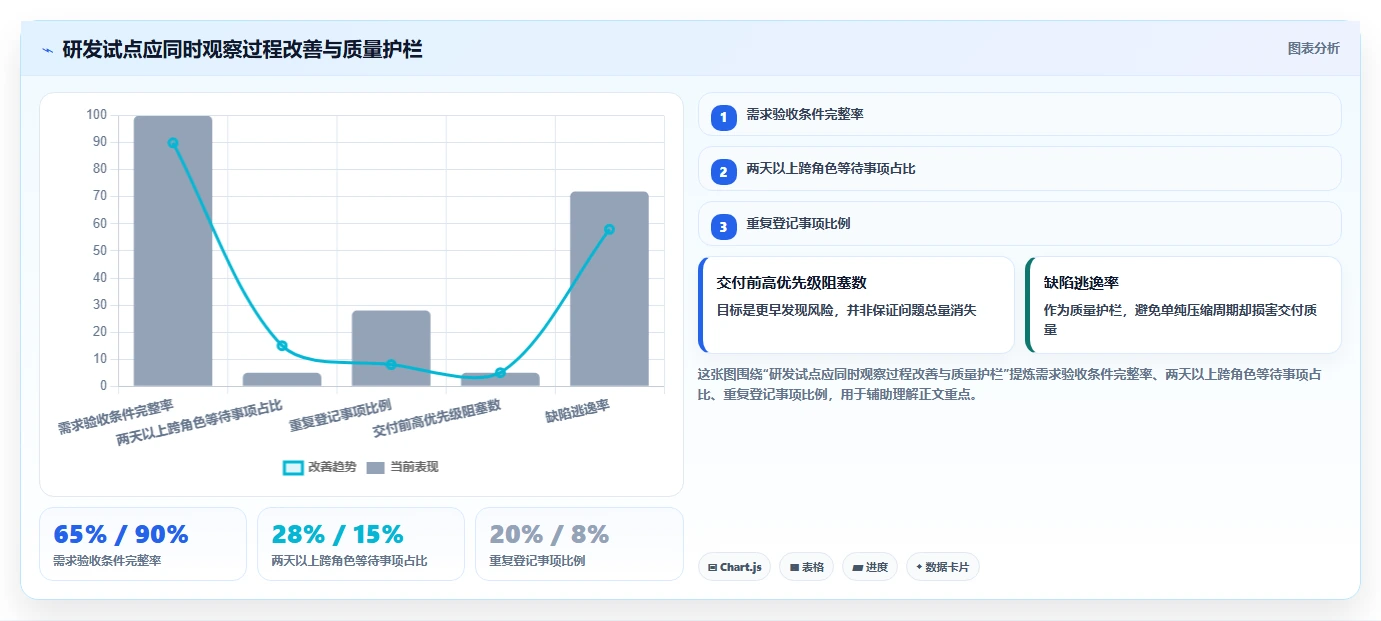Open the 交付前高优先级阻塞数 card
The height and width of the screenshot is (621, 1381).
pyautogui.click(x=856, y=305)
